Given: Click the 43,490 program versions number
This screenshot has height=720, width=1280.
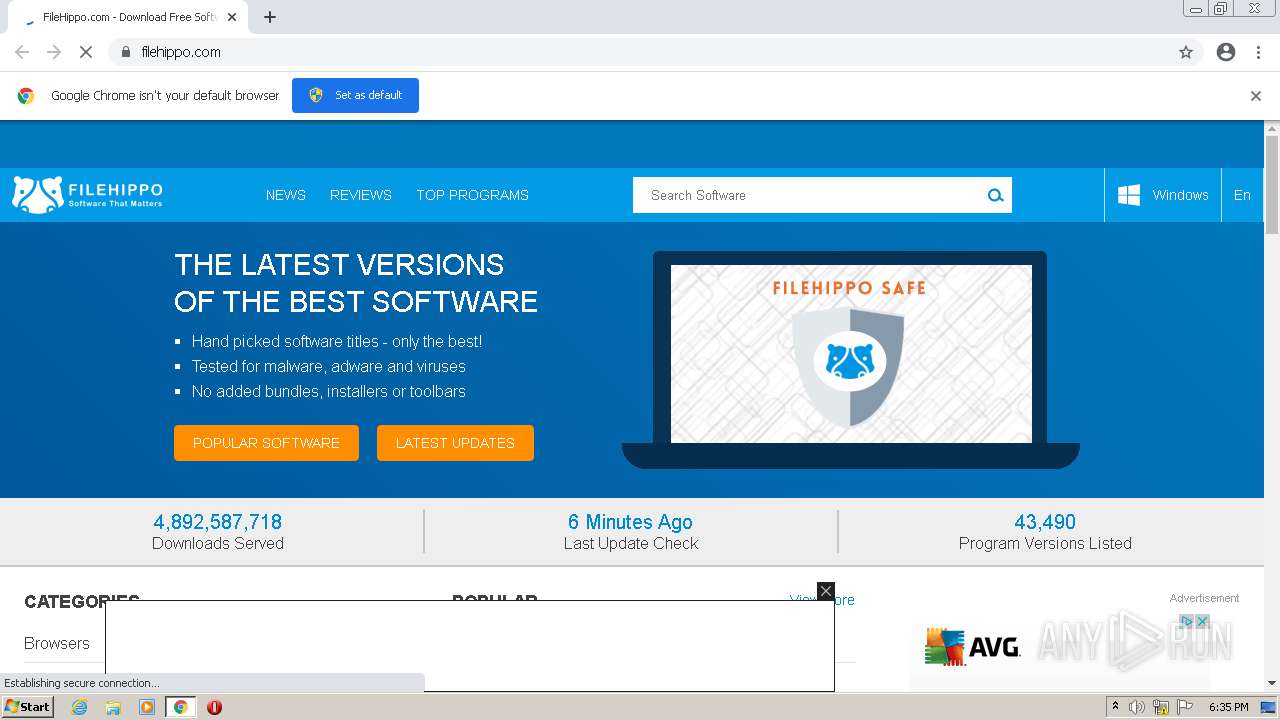Looking at the screenshot, I should [x=1045, y=522].
